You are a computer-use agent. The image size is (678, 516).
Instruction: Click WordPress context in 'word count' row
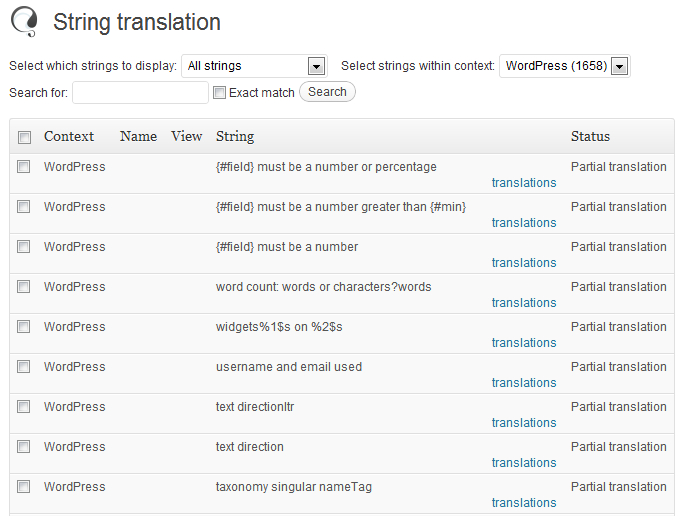74,287
